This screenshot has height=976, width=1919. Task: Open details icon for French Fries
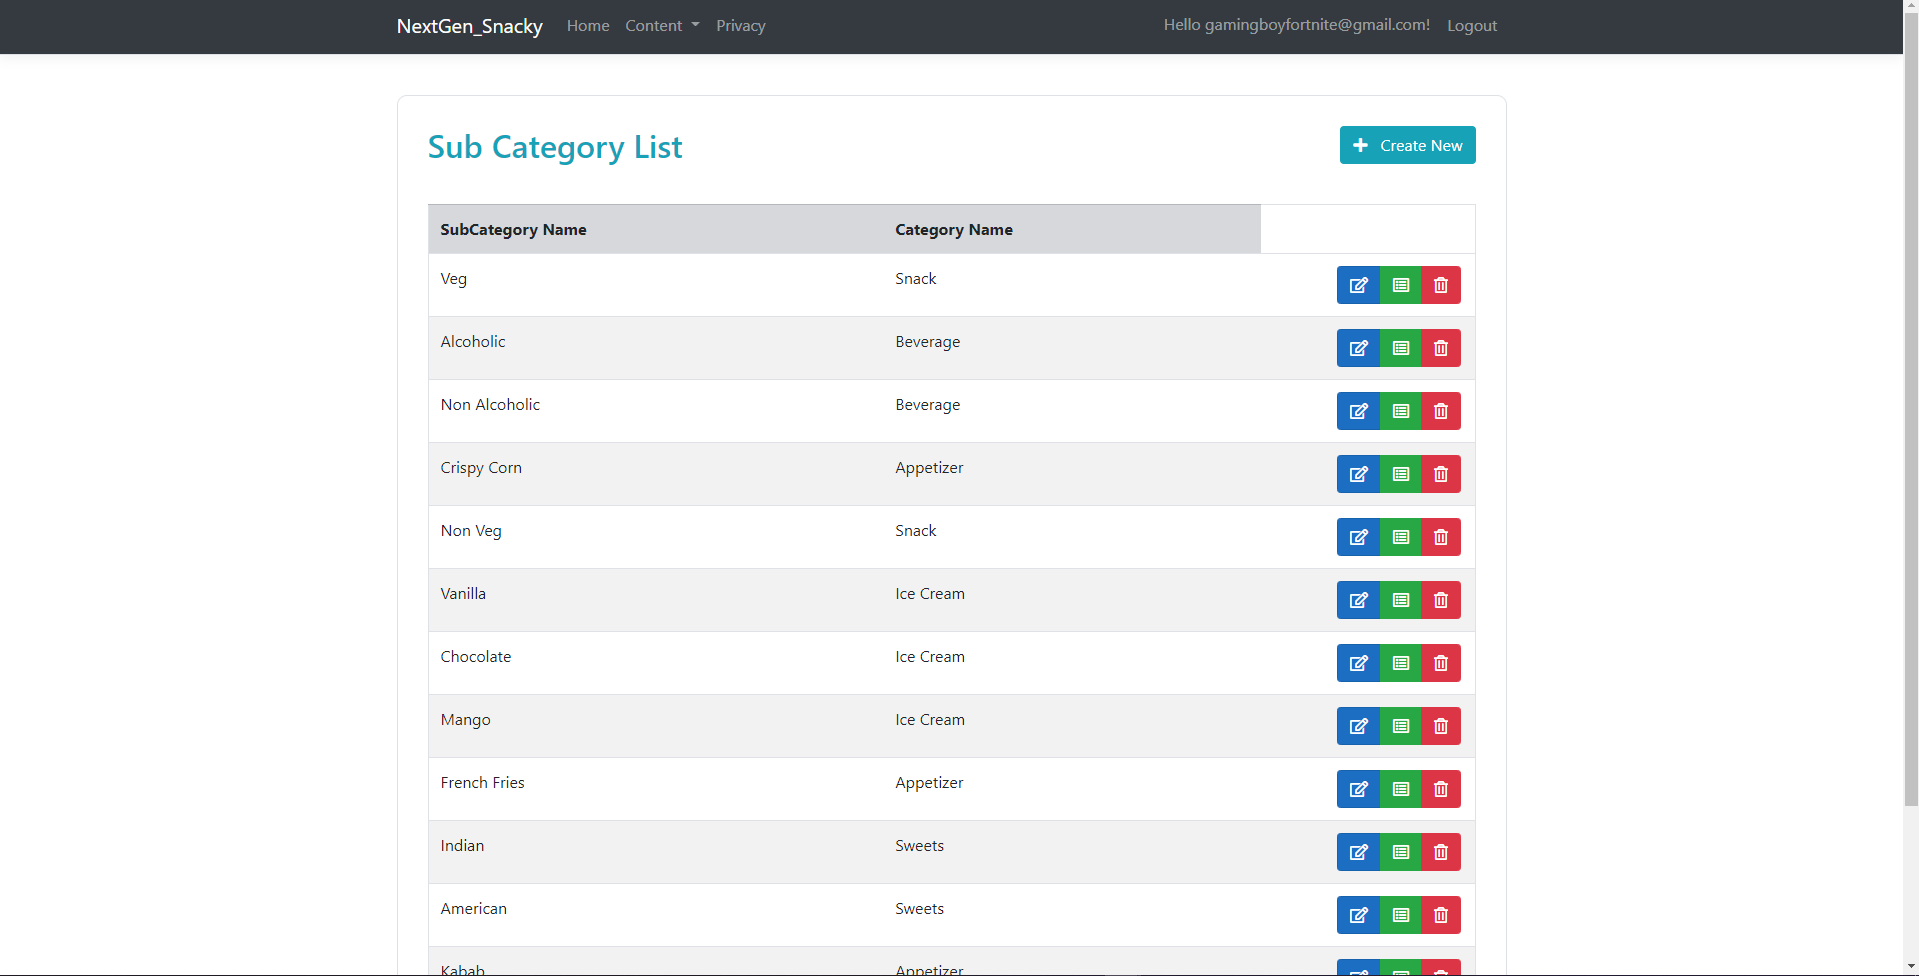pos(1400,789)
